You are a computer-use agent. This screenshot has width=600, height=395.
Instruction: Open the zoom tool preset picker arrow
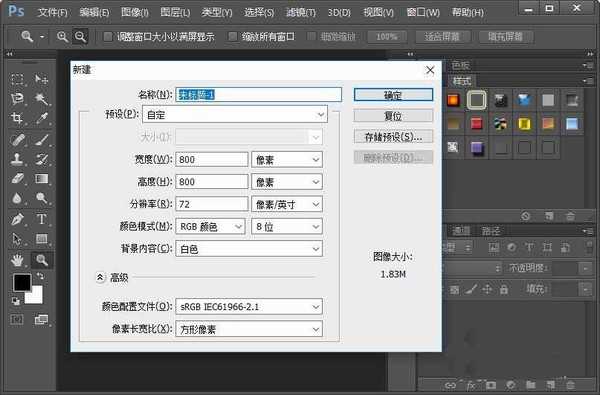coord(42,37)
